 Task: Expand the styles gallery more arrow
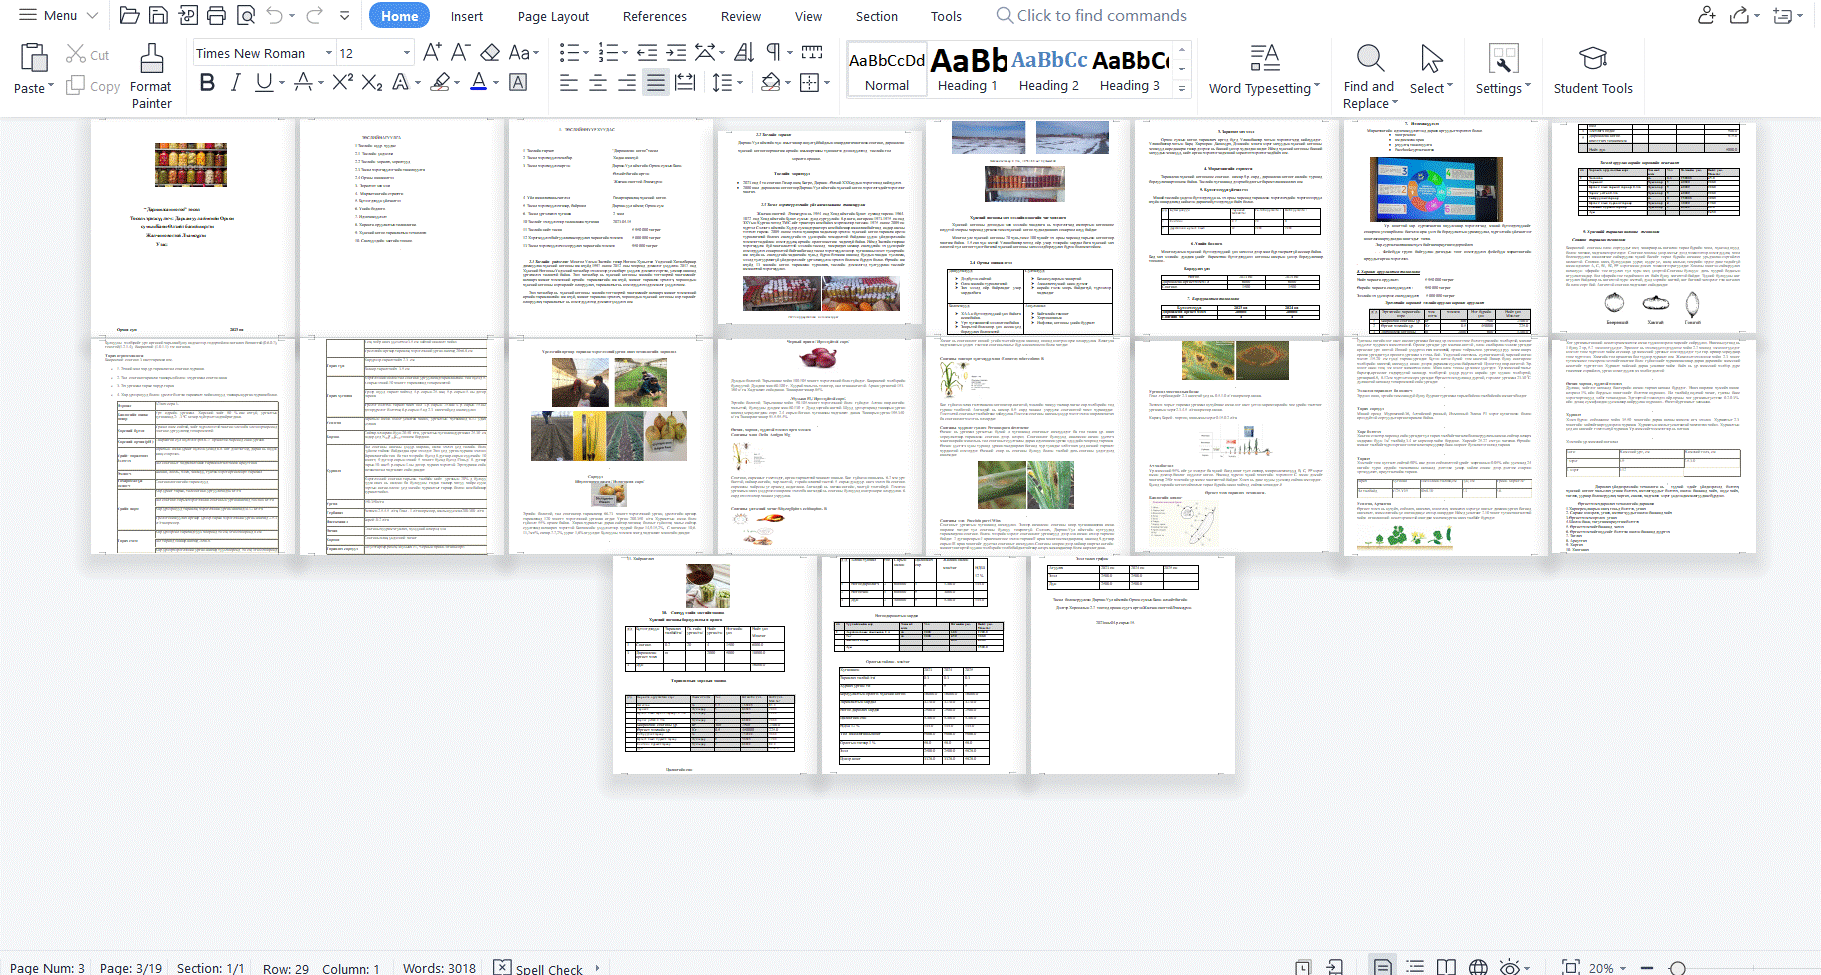pyautogui.click(x=1181, y=88)
